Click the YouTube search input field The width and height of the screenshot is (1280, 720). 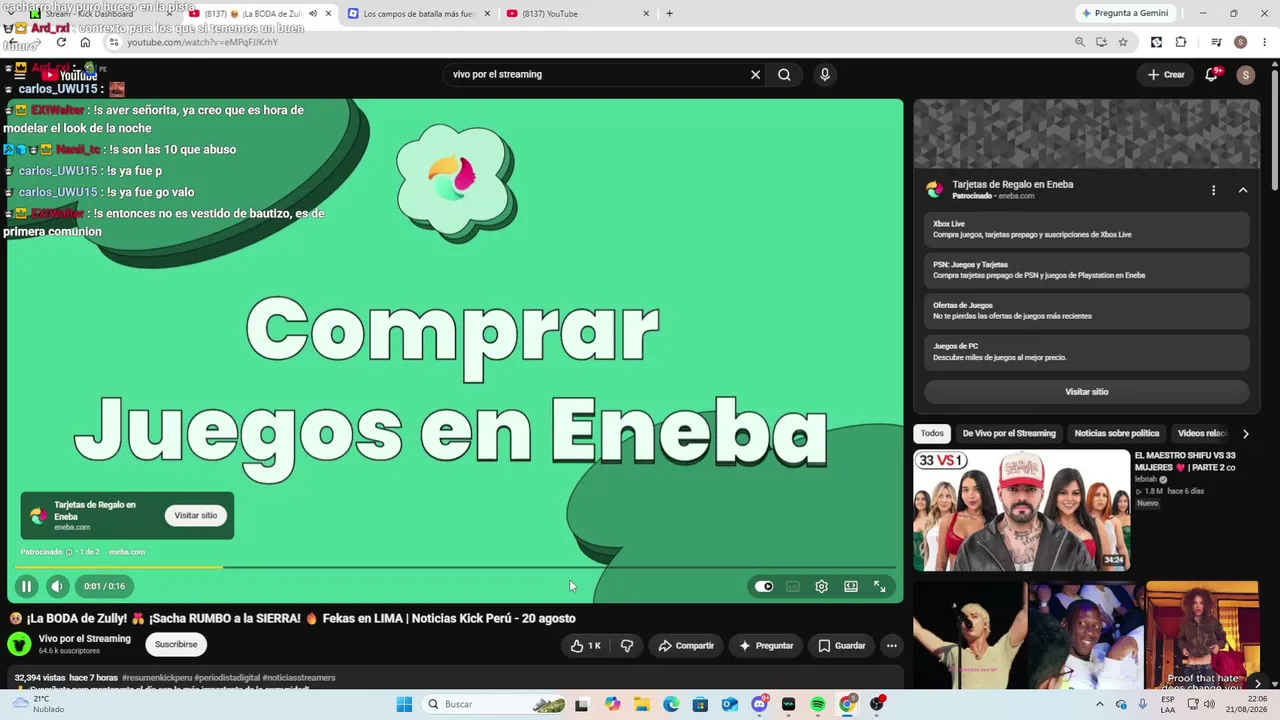pos(597,74)
